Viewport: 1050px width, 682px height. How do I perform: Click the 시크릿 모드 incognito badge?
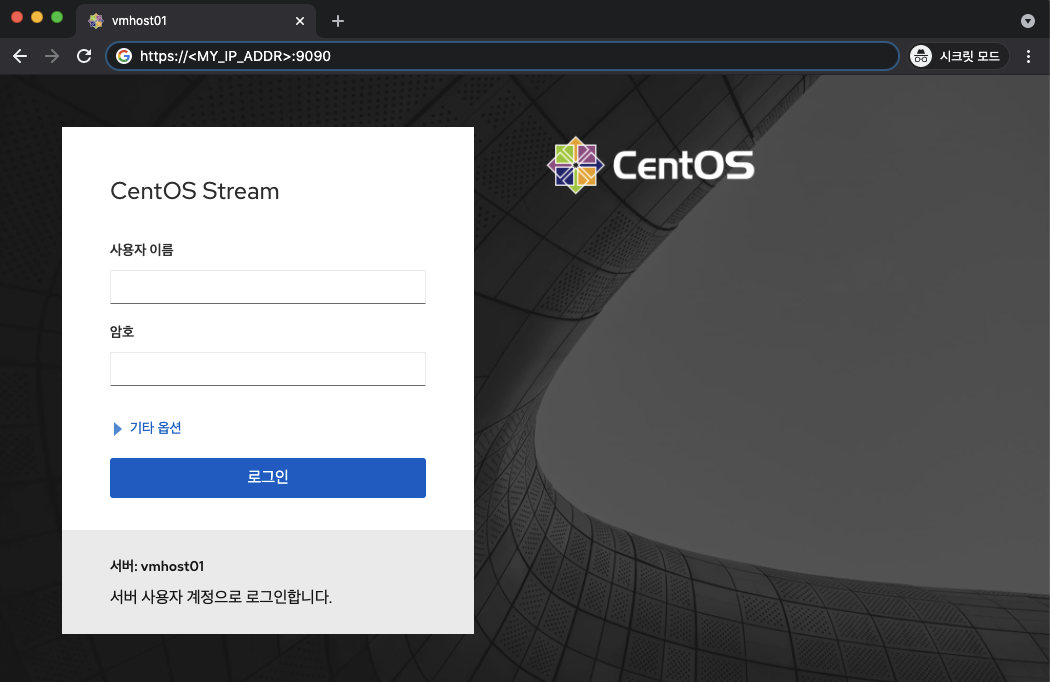click(958, 56)
